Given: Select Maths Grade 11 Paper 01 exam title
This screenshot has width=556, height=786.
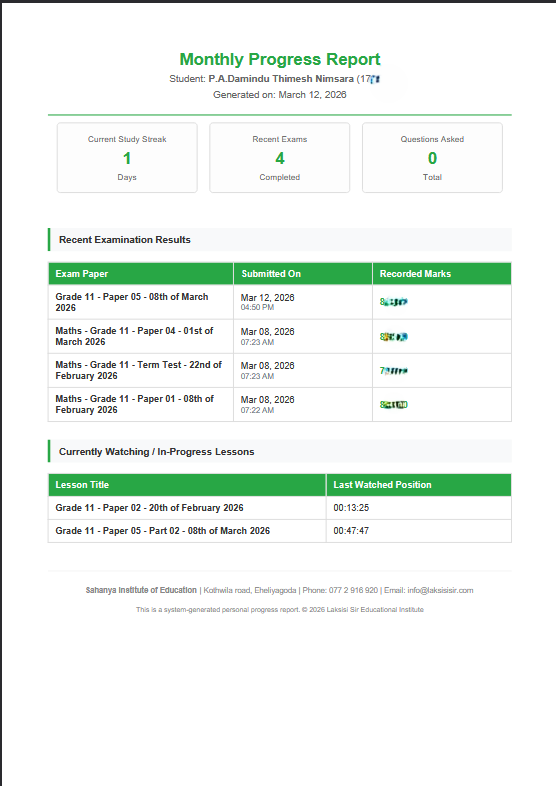Looking at the screenshot, I should pos(134,404).
